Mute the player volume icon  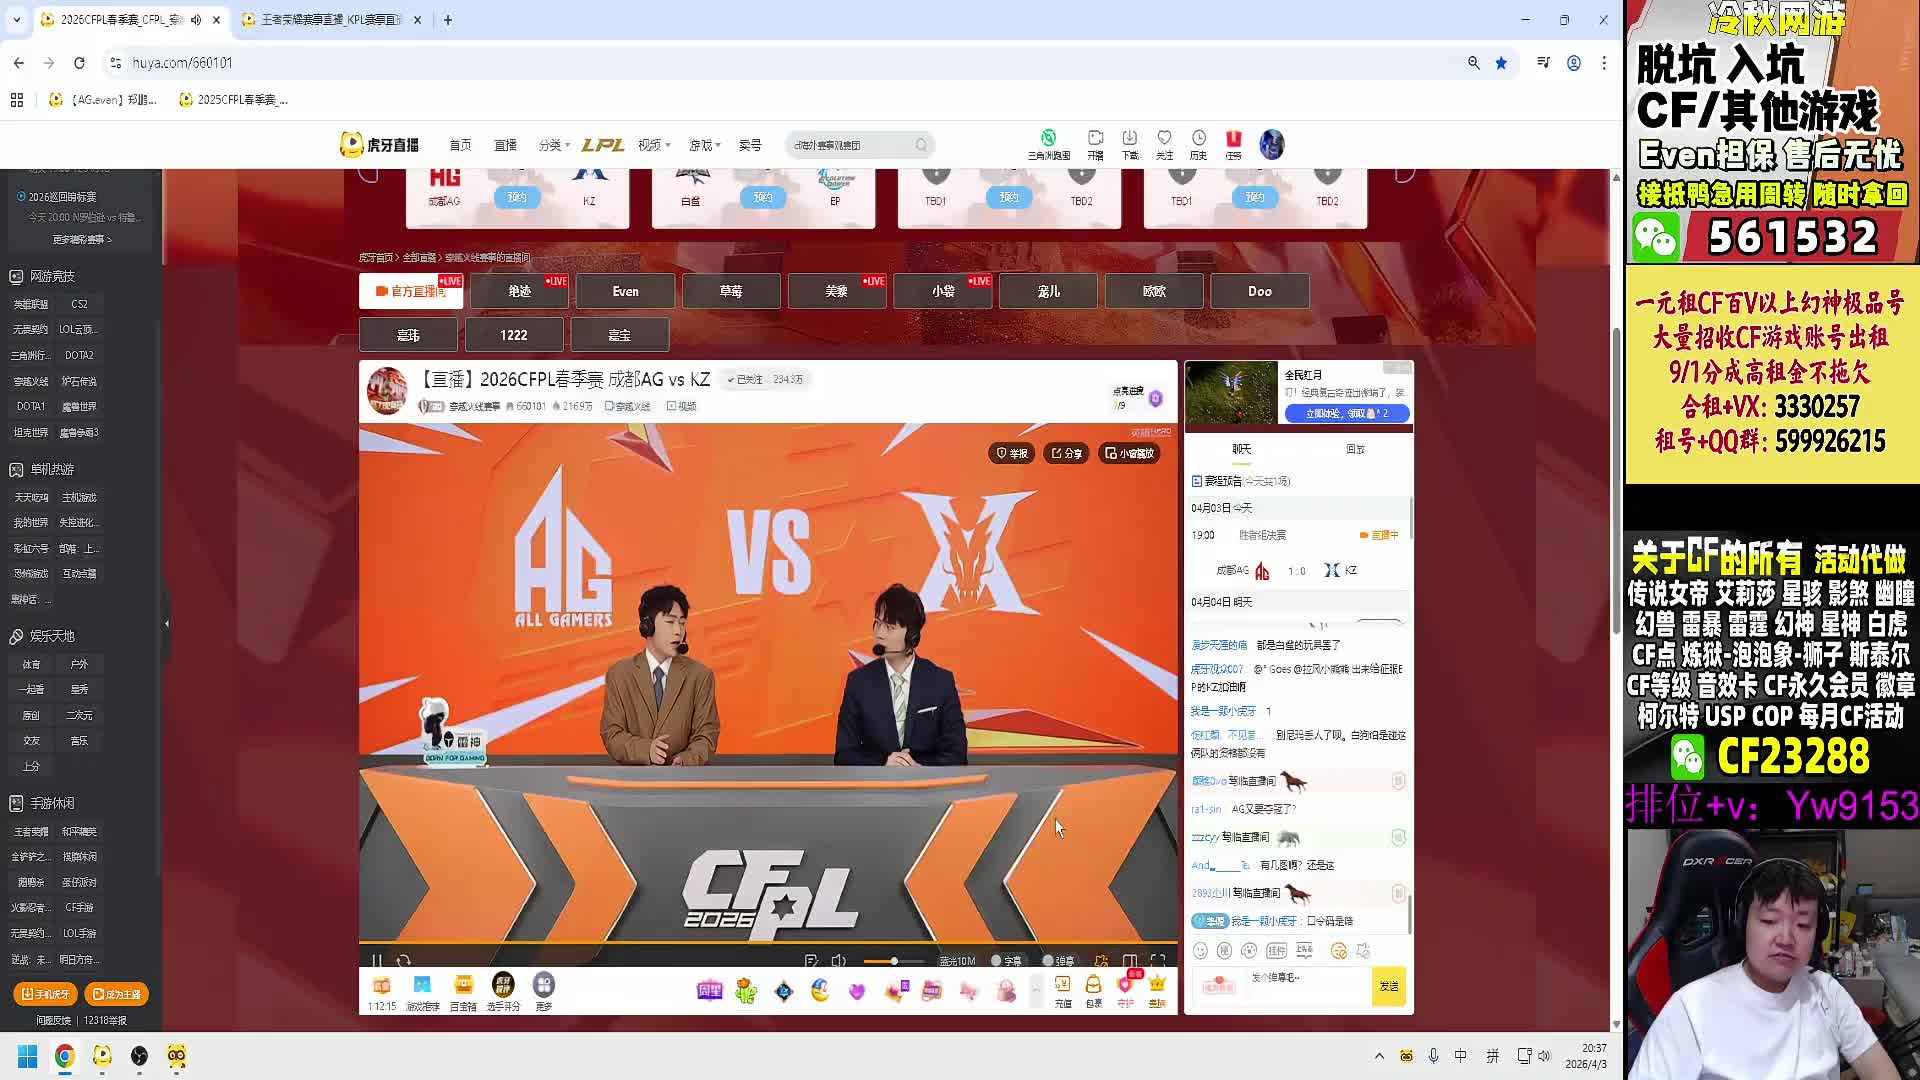tap(838, 961)
